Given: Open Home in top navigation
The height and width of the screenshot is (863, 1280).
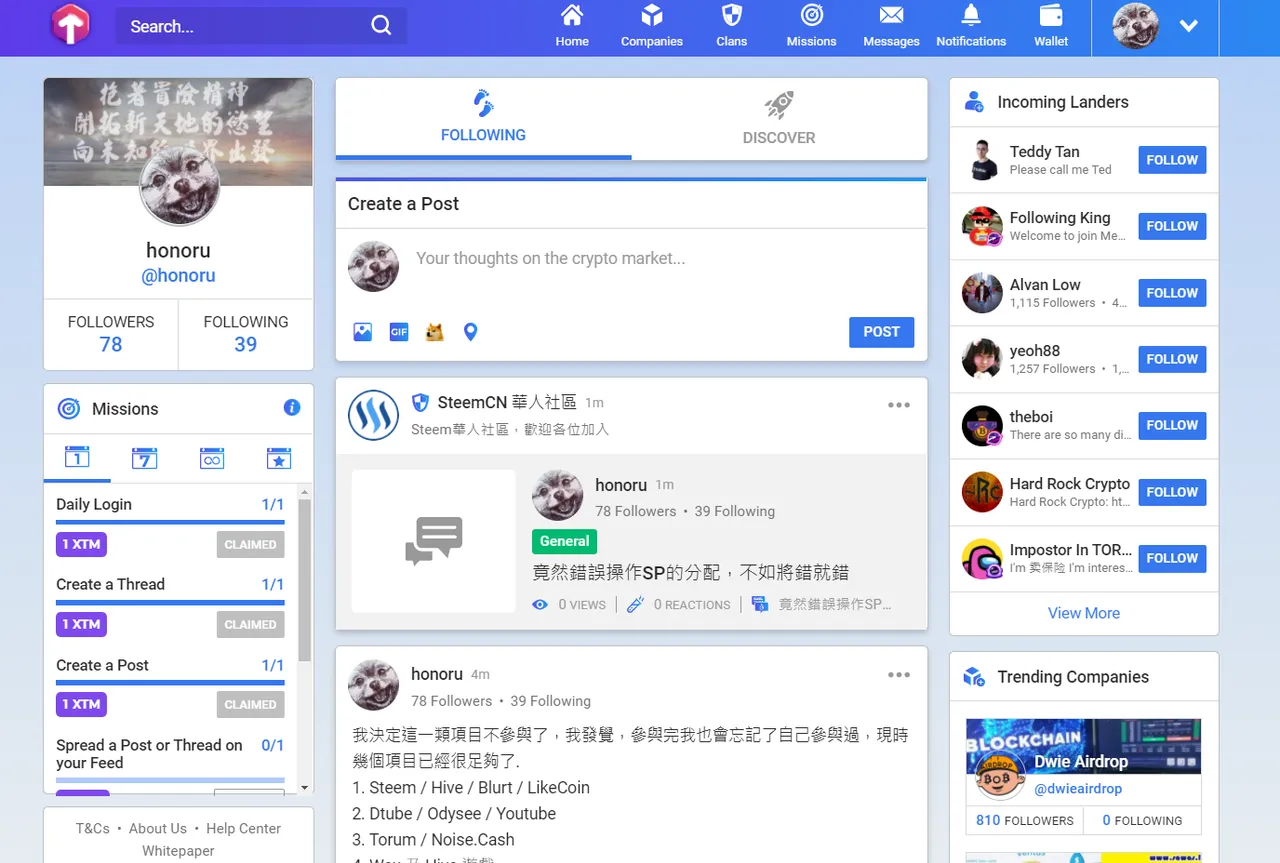Looking at the screenshot, I should (x=572, y=27).
